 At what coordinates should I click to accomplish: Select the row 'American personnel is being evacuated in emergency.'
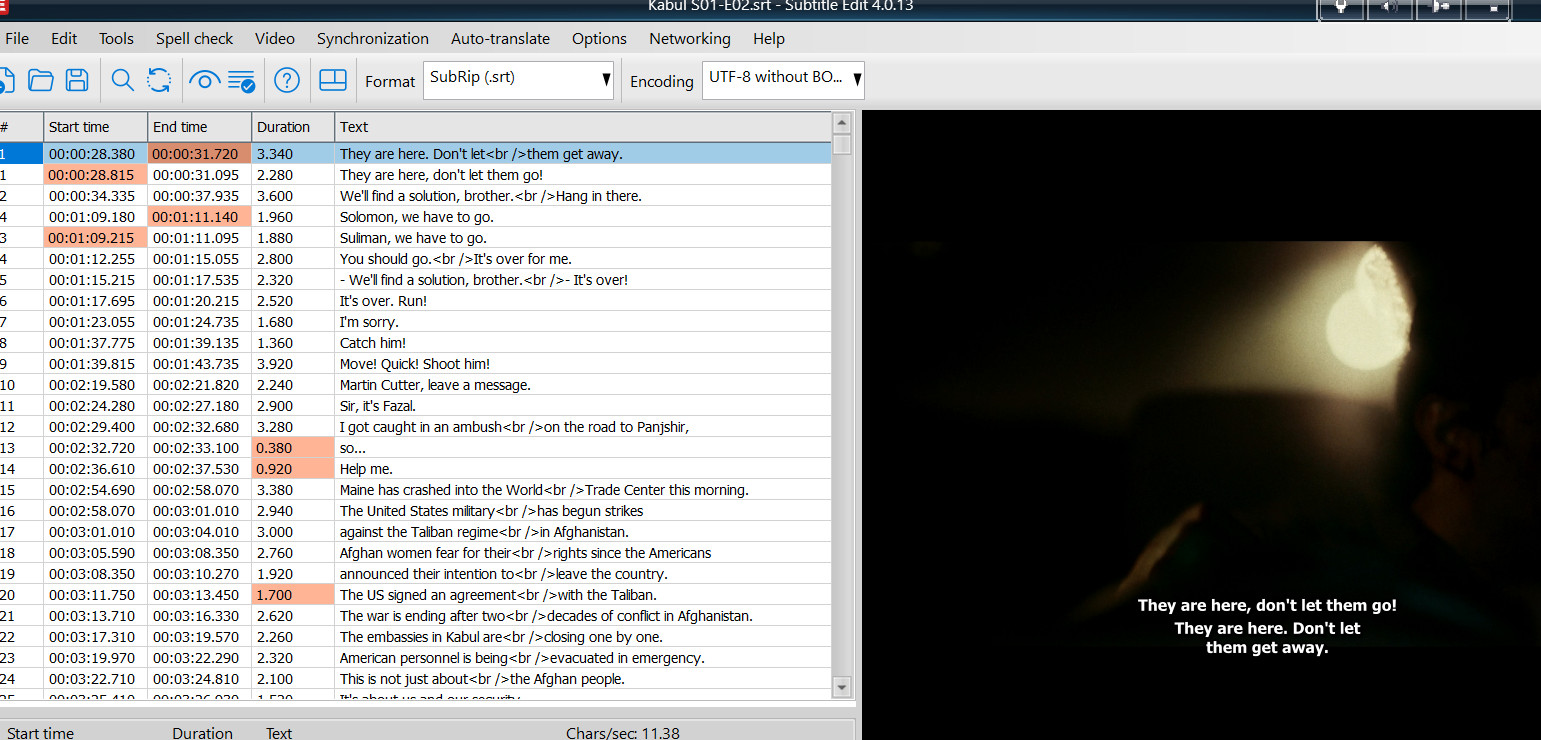416,658
